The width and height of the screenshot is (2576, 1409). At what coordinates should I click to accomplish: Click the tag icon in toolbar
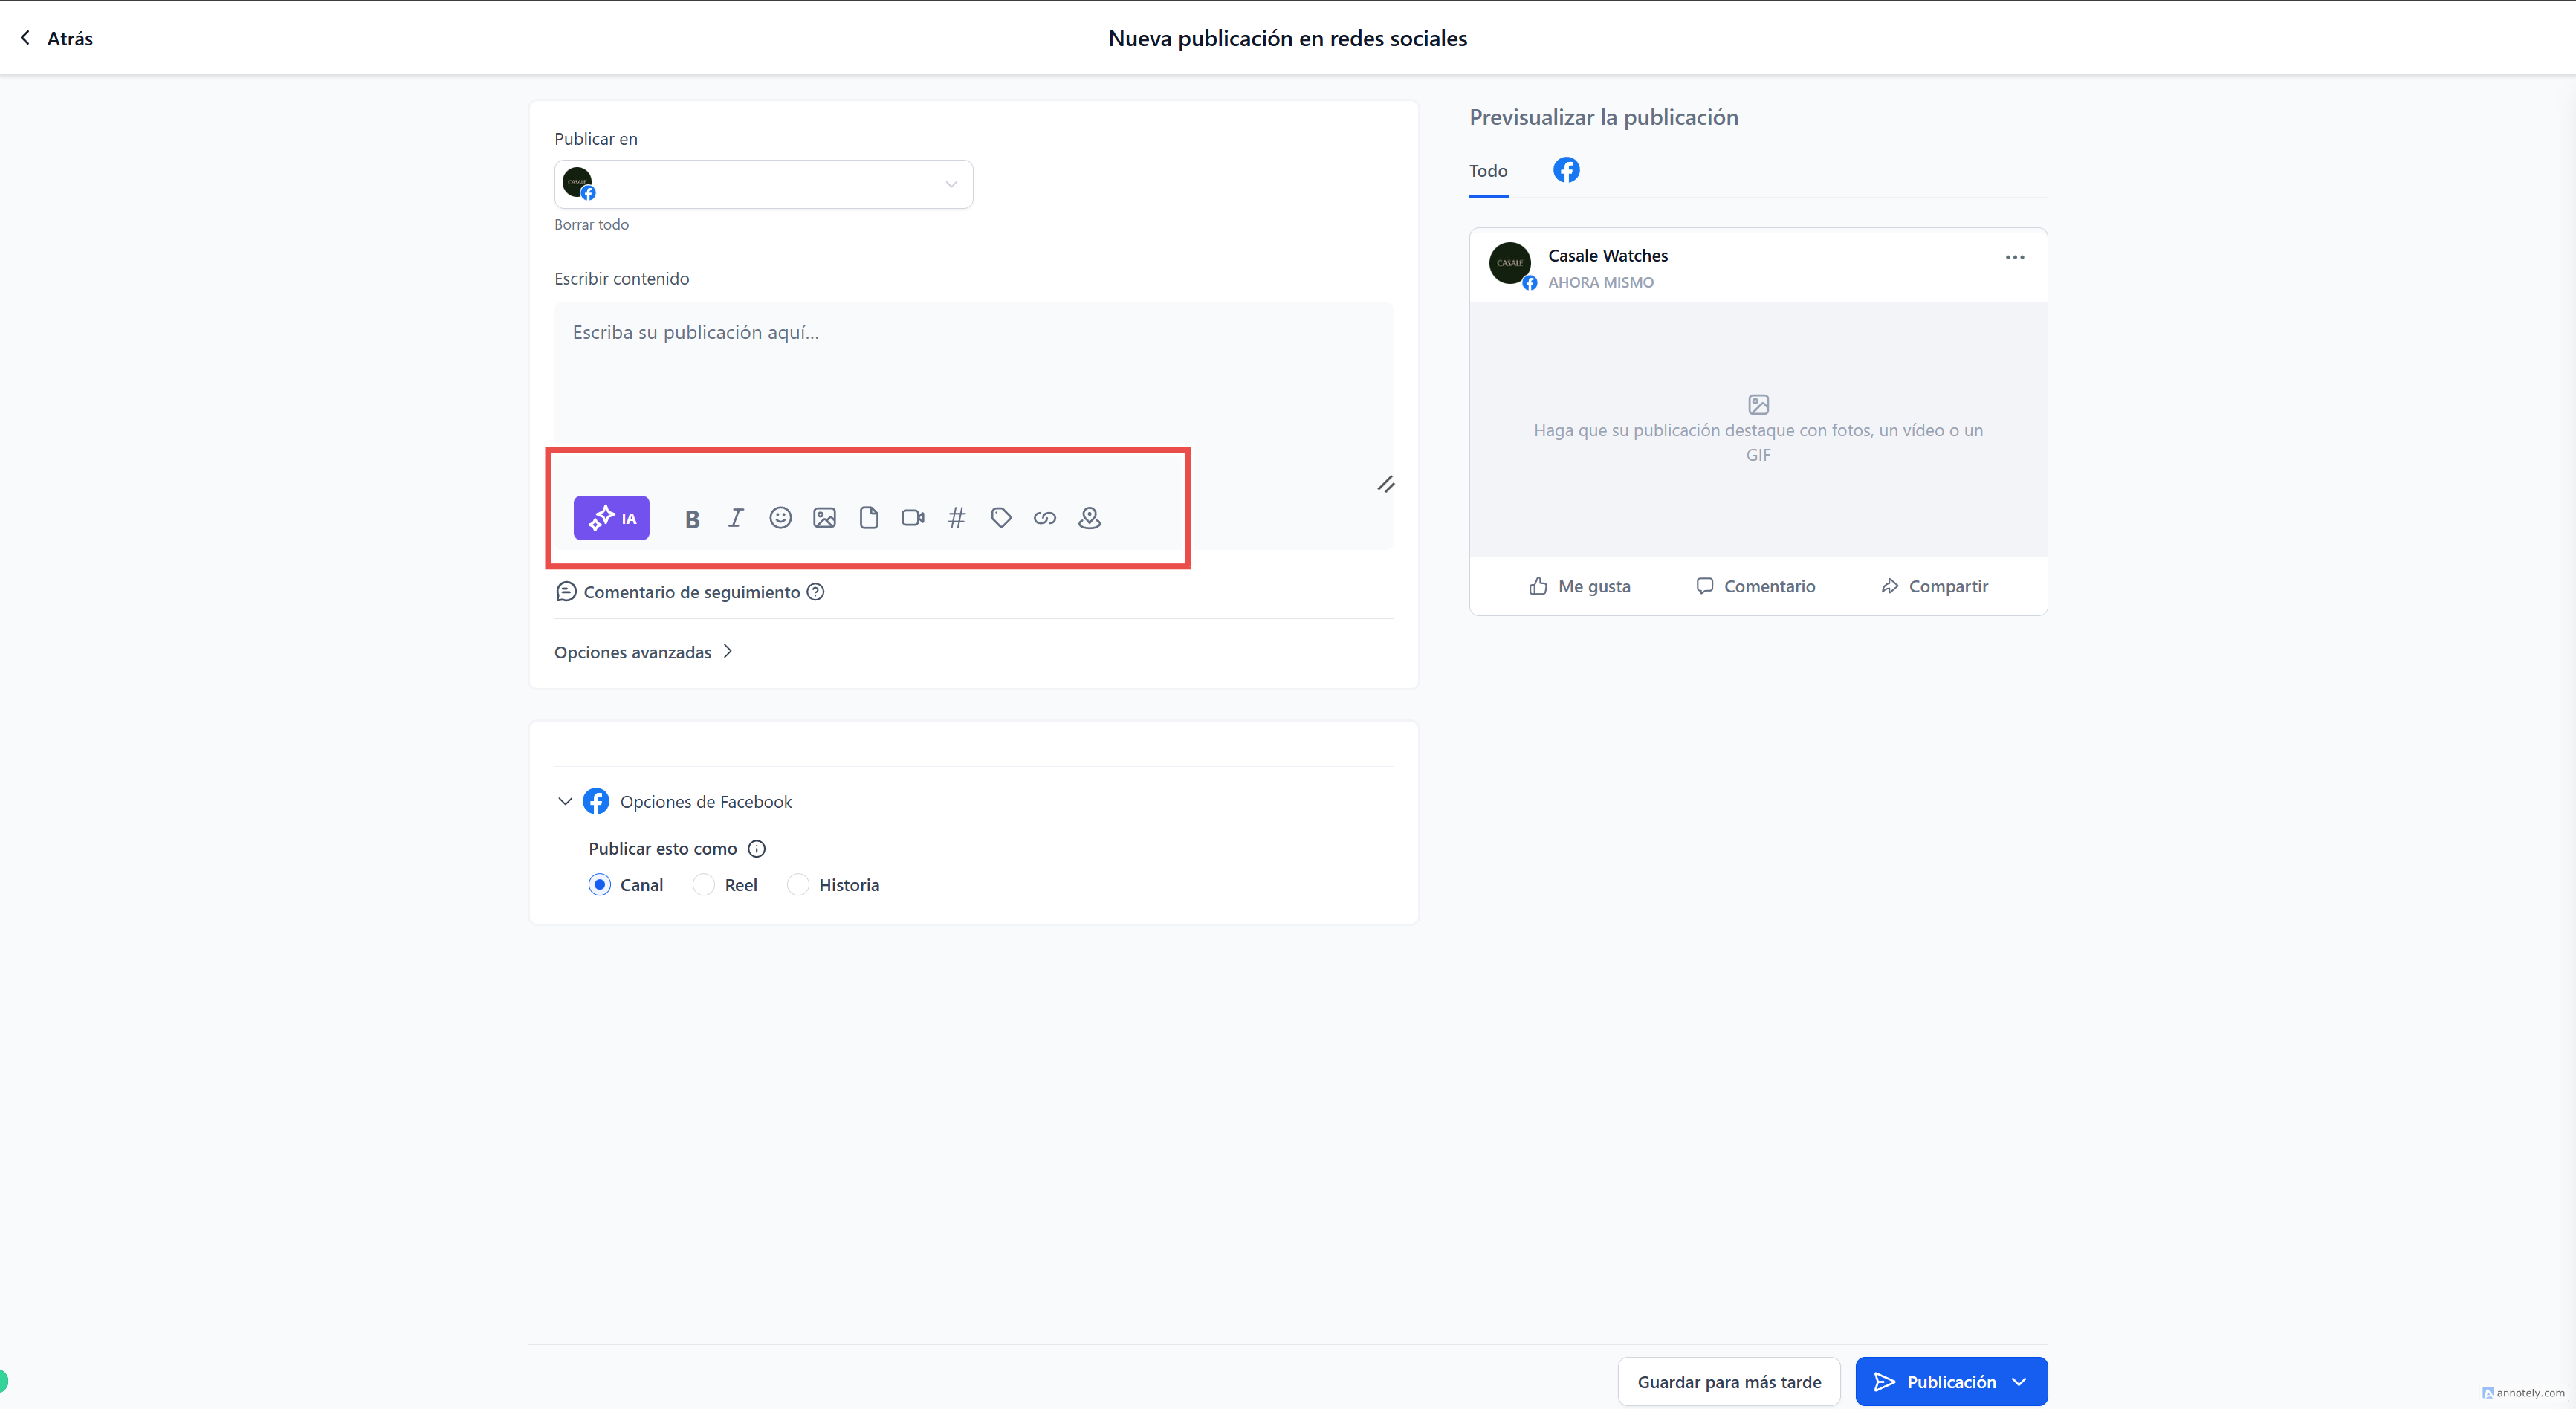1001,518
